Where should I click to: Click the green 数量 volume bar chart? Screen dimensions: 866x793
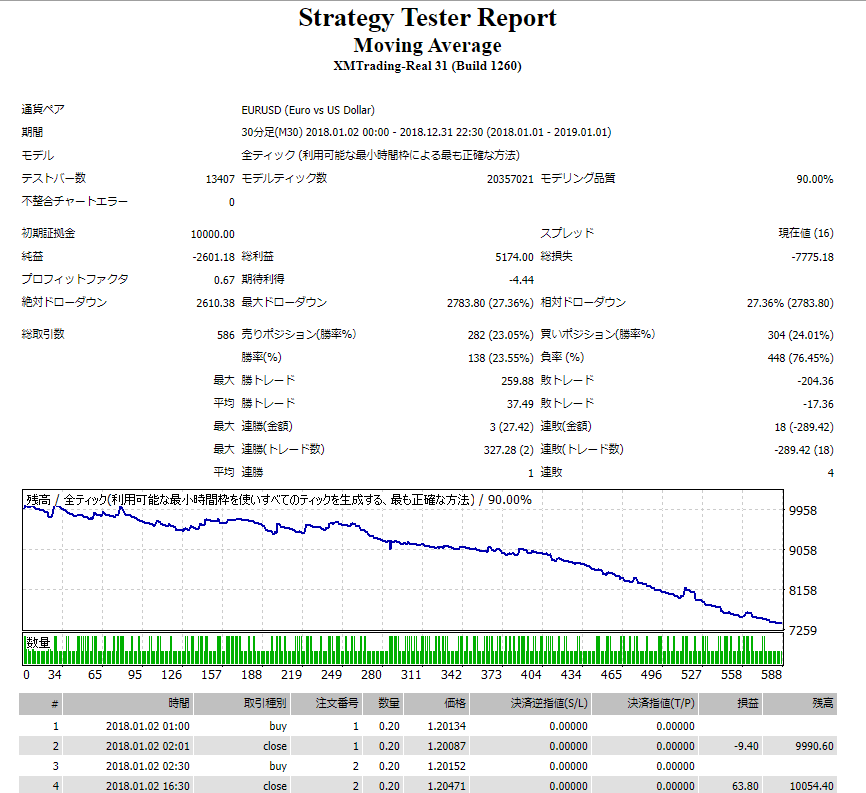pos(403,649)
